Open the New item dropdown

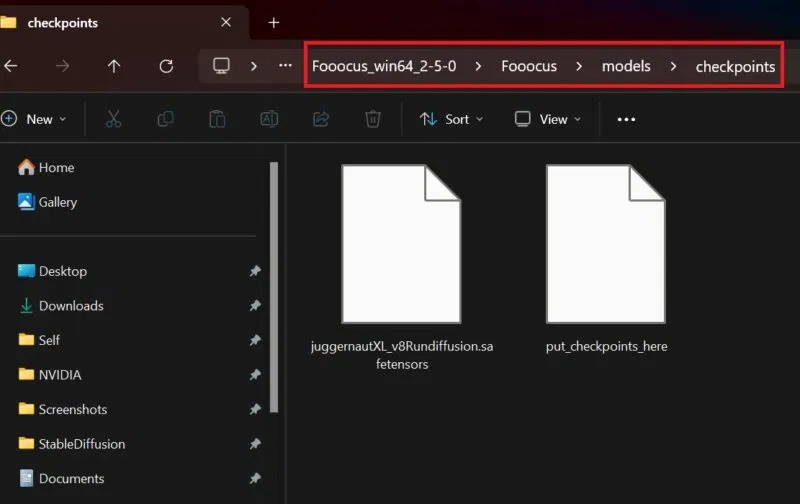click(35, 119)
